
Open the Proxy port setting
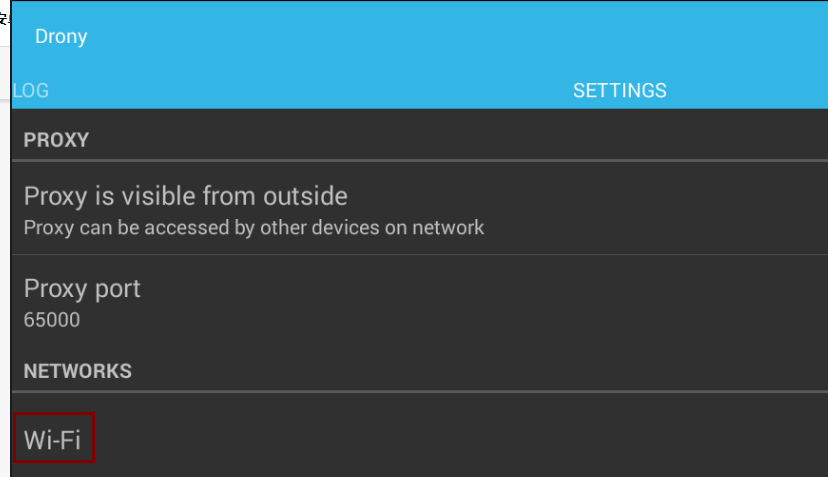click(x=420, y=302)
